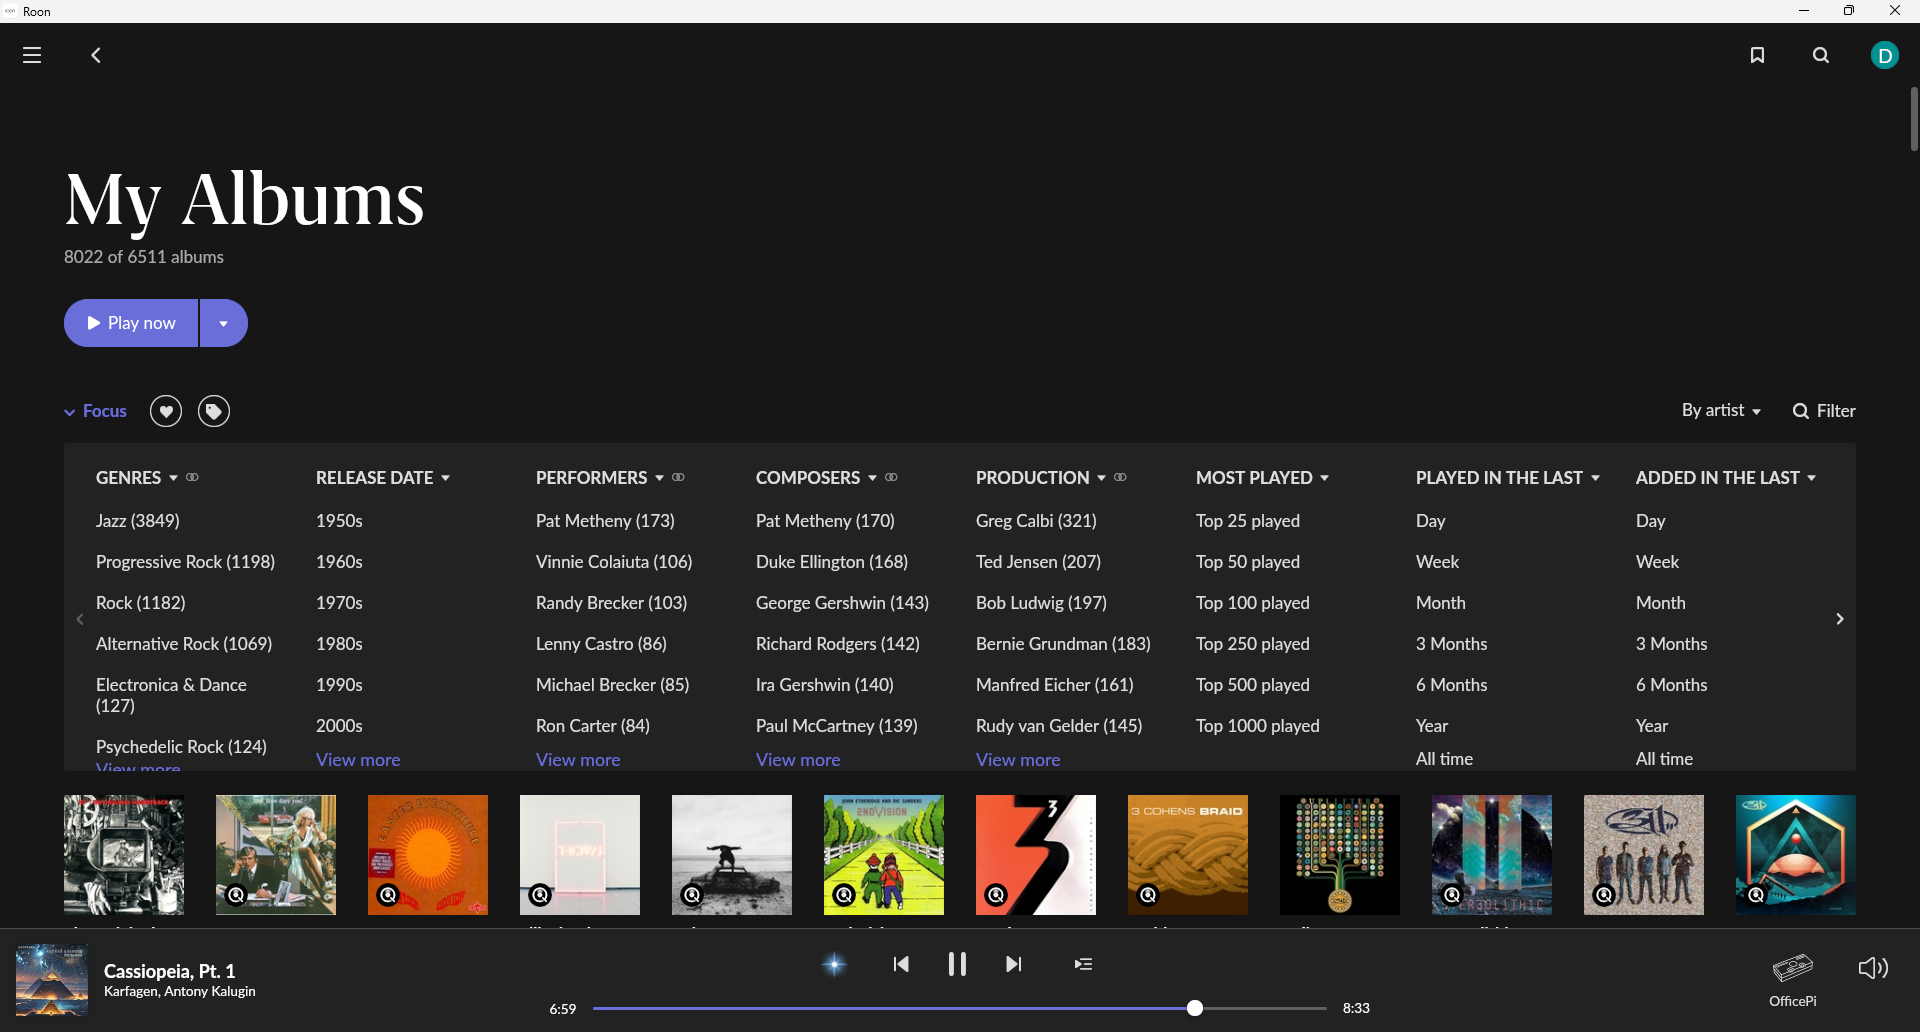This screenshot has height=1032, width=1920.
Task: Open View more under Release Date
Action: click(x=358, y=760)
